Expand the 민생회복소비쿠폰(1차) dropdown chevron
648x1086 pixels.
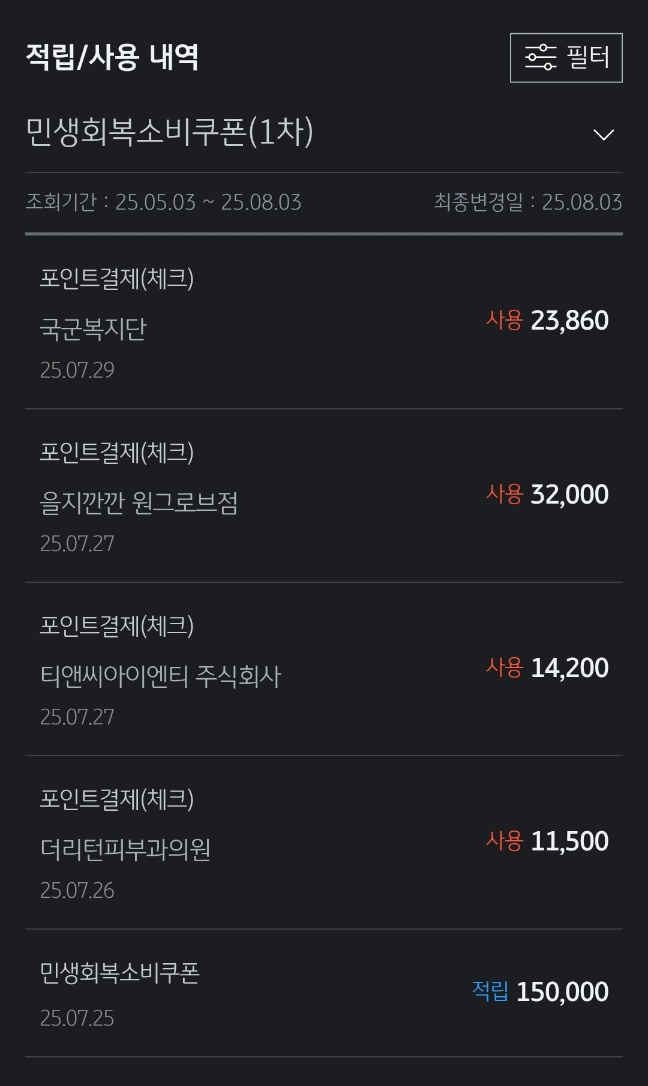point(603,135)
